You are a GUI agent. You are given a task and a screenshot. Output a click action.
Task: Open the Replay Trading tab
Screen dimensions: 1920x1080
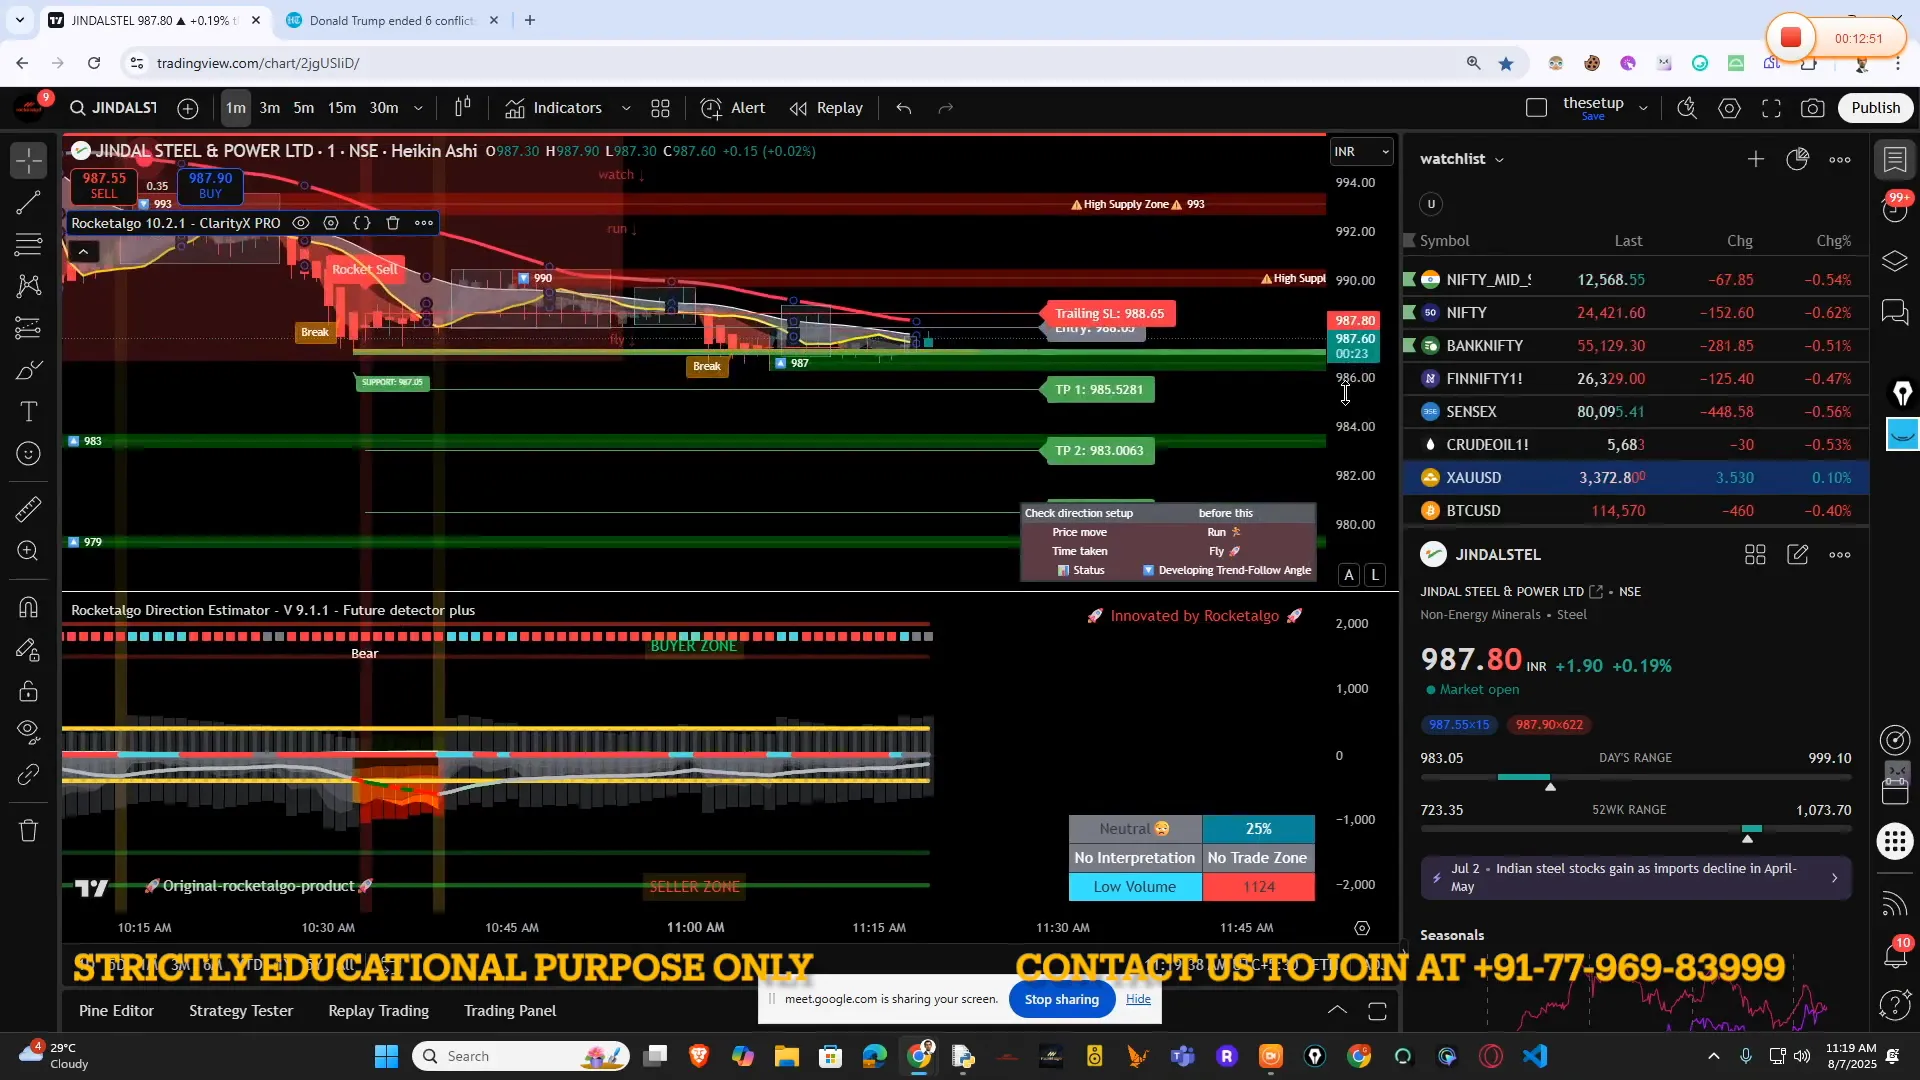click(x=378, y=1011)
